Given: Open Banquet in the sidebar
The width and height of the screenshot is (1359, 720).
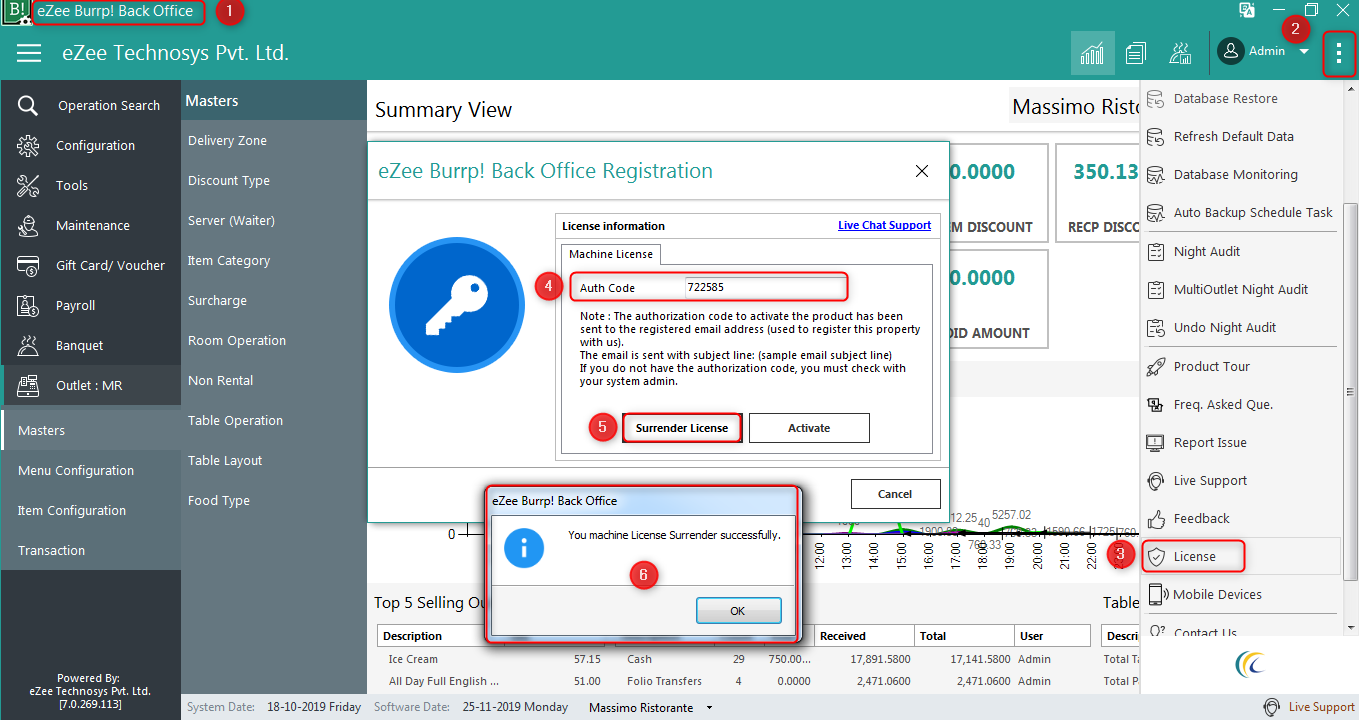Looking at the screenshot, I should [91, 345].
